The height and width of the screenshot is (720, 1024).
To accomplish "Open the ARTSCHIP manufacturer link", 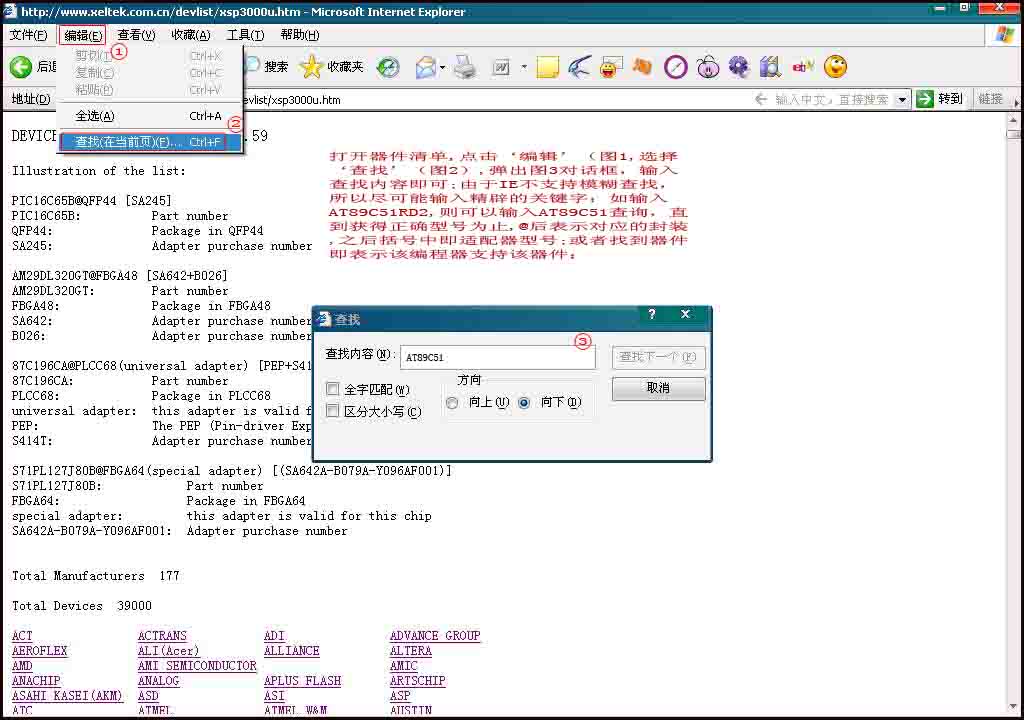I will [x=417, y=681].
